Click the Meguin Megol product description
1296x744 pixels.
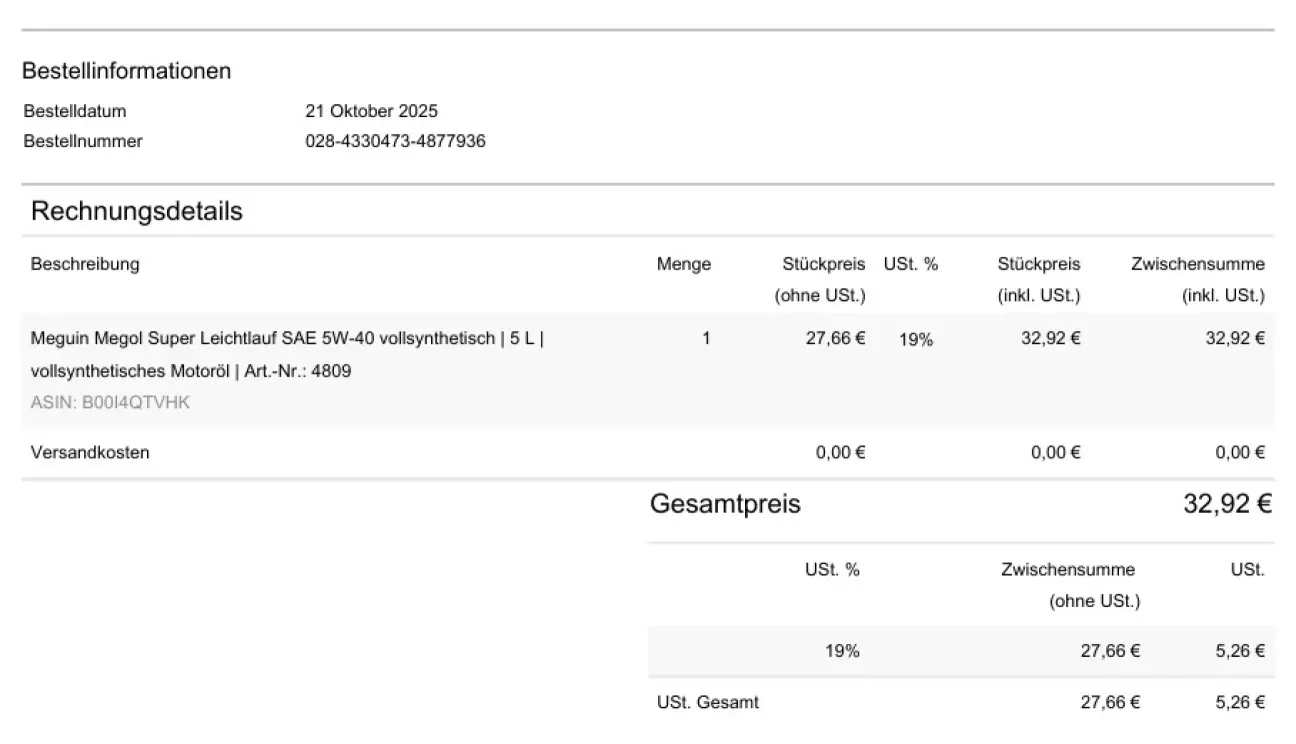(x=287, y=354)
